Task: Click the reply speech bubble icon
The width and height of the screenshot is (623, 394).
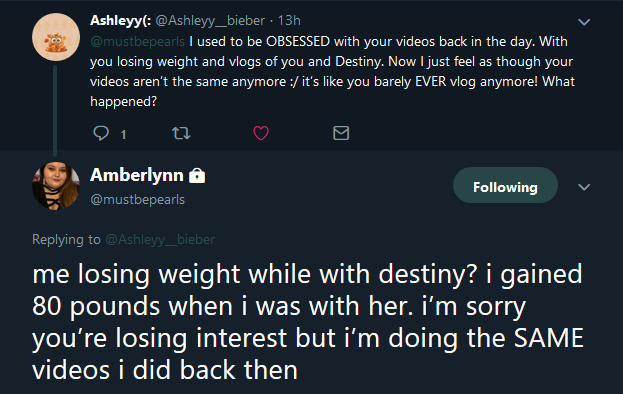Action: coord(101,133)
